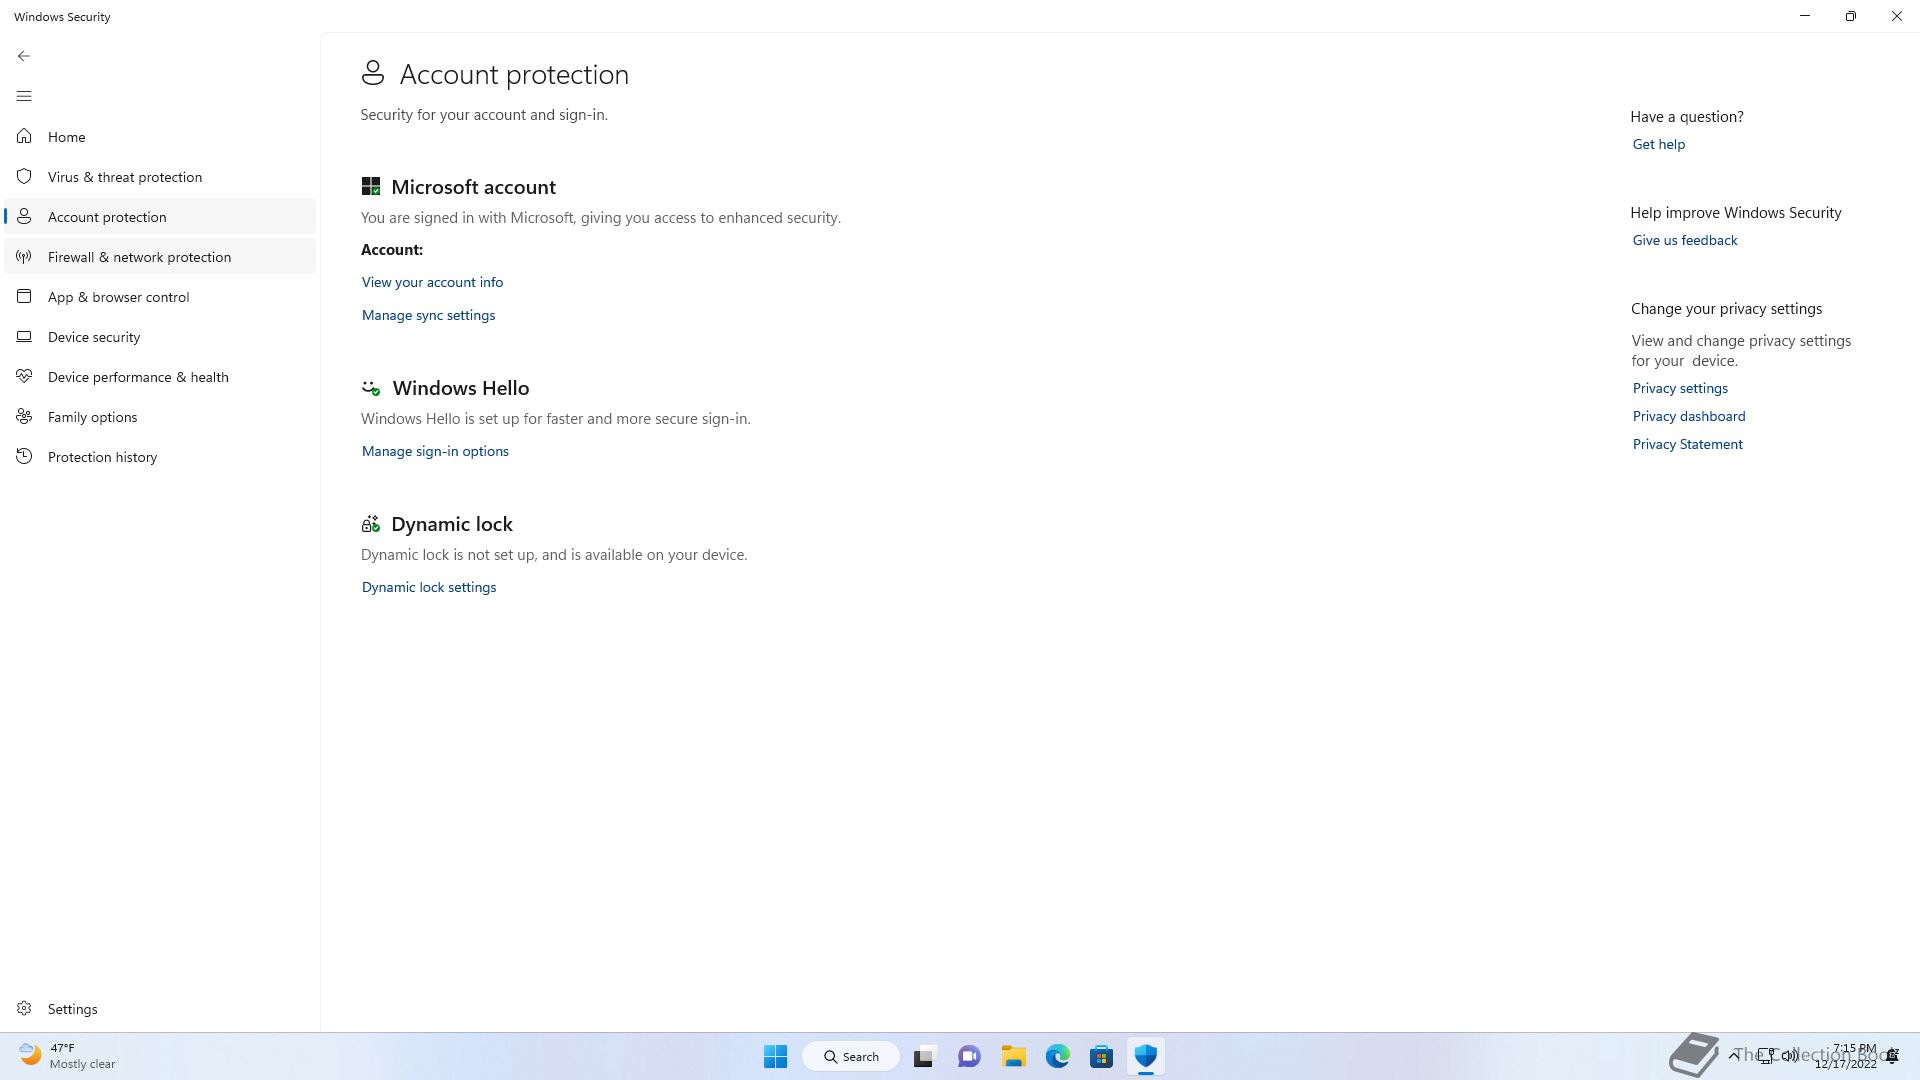
Task: Go to the Home section
Action: click(x=160, y=136)
